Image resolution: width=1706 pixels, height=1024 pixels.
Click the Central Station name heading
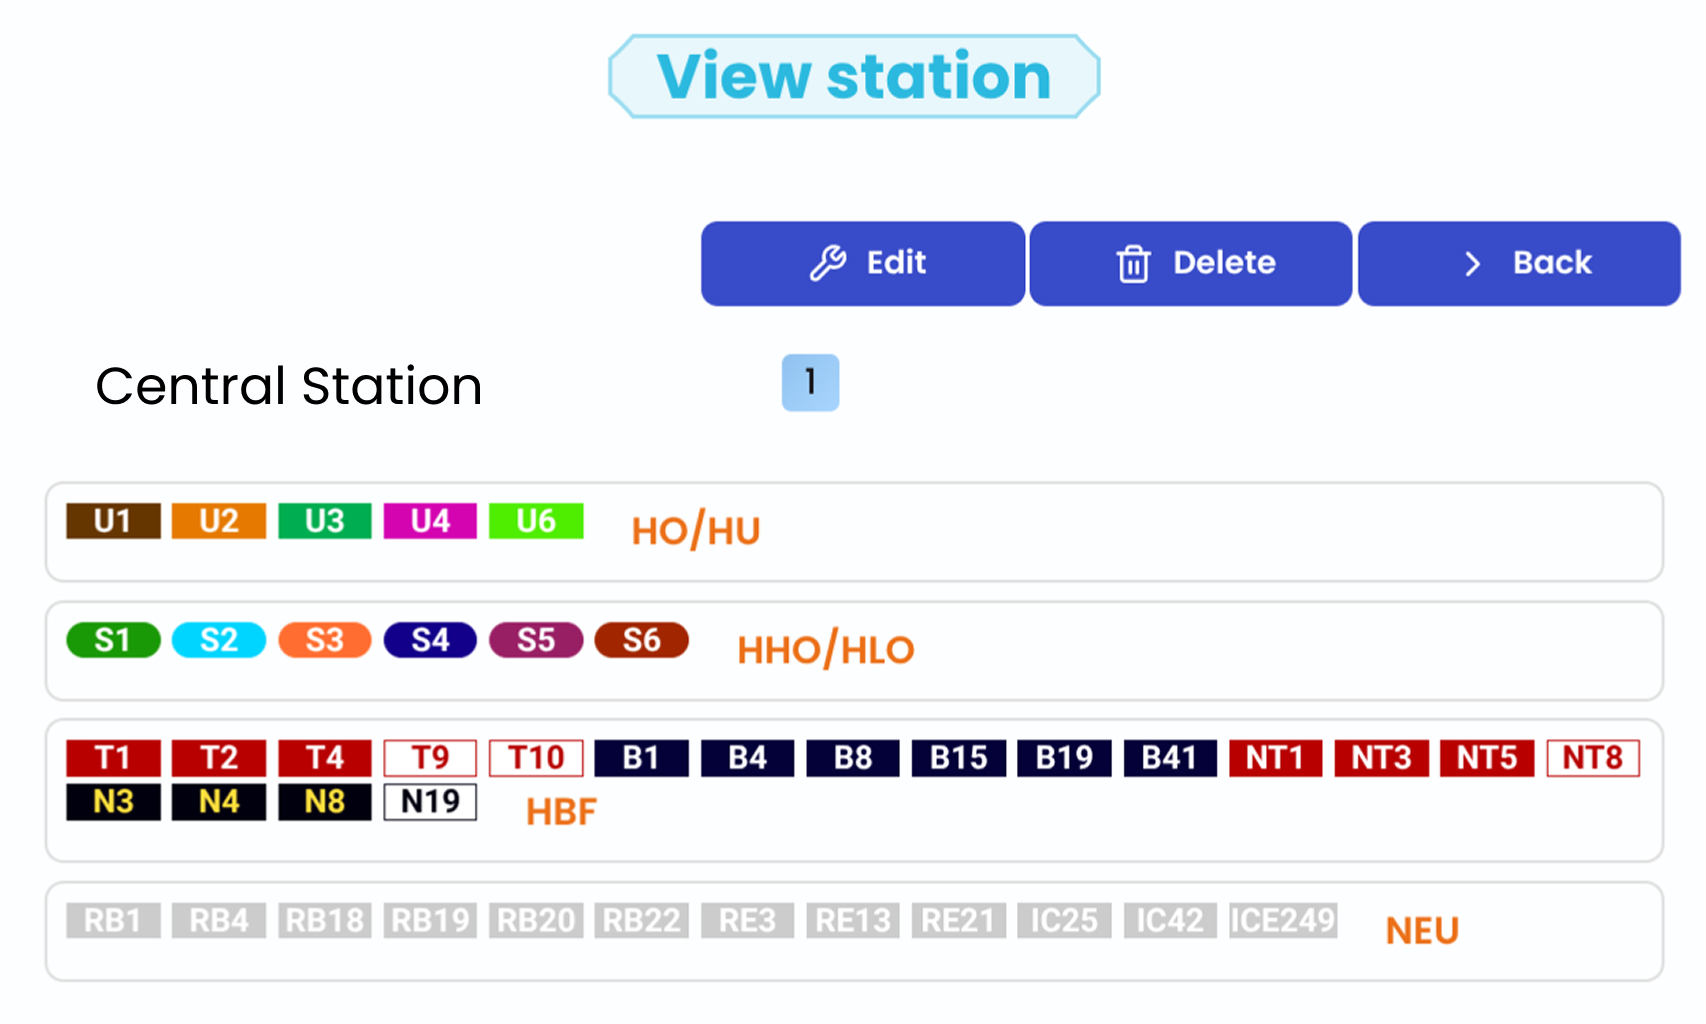pos(289,386)
